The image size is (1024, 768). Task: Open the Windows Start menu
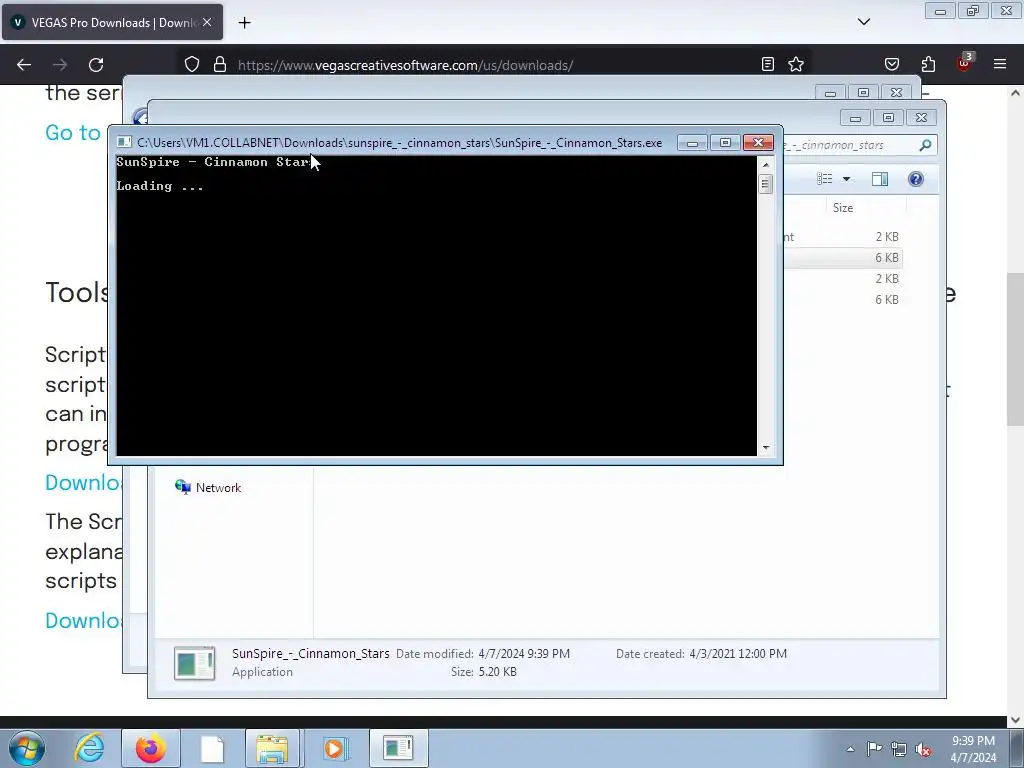(27, 748)
